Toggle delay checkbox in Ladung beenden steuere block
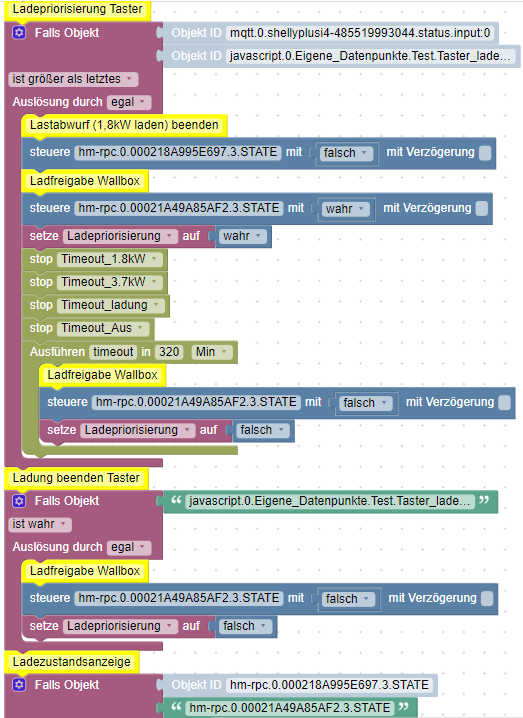Viewport: 523px width, 718px height. pyautogui.click(x=487, y=598)
